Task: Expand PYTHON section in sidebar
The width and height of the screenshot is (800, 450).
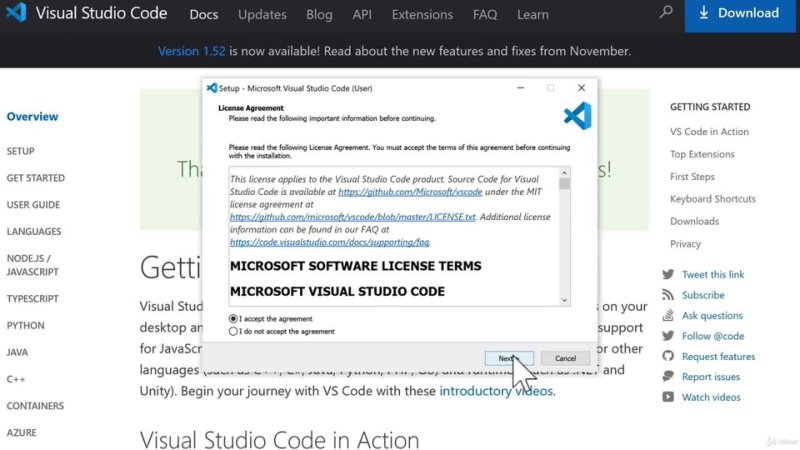Action: (x=26, y=326)
